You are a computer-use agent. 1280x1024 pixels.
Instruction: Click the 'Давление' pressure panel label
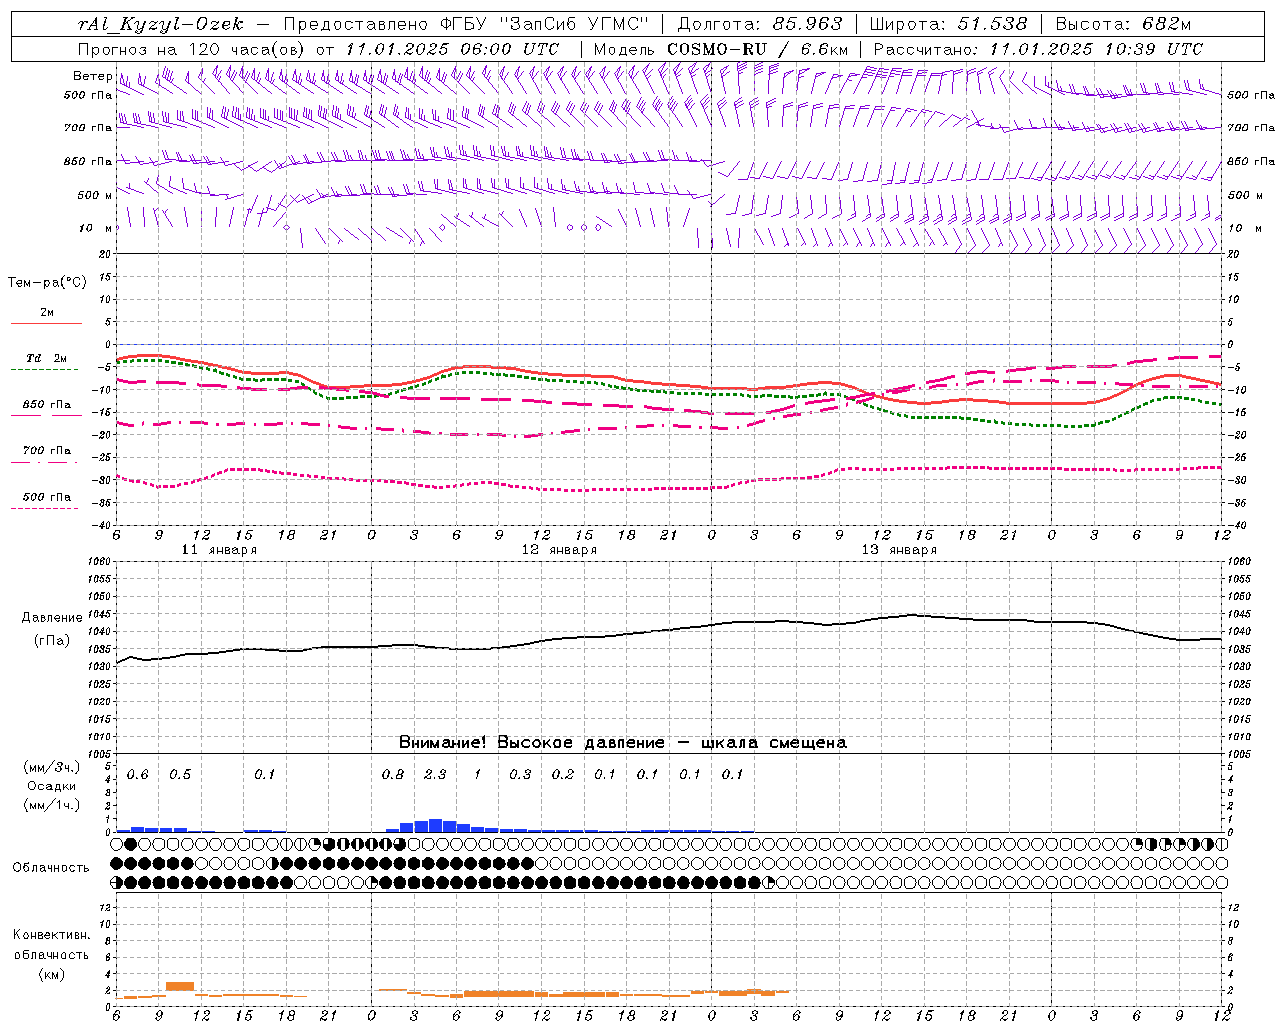(52, 618)
